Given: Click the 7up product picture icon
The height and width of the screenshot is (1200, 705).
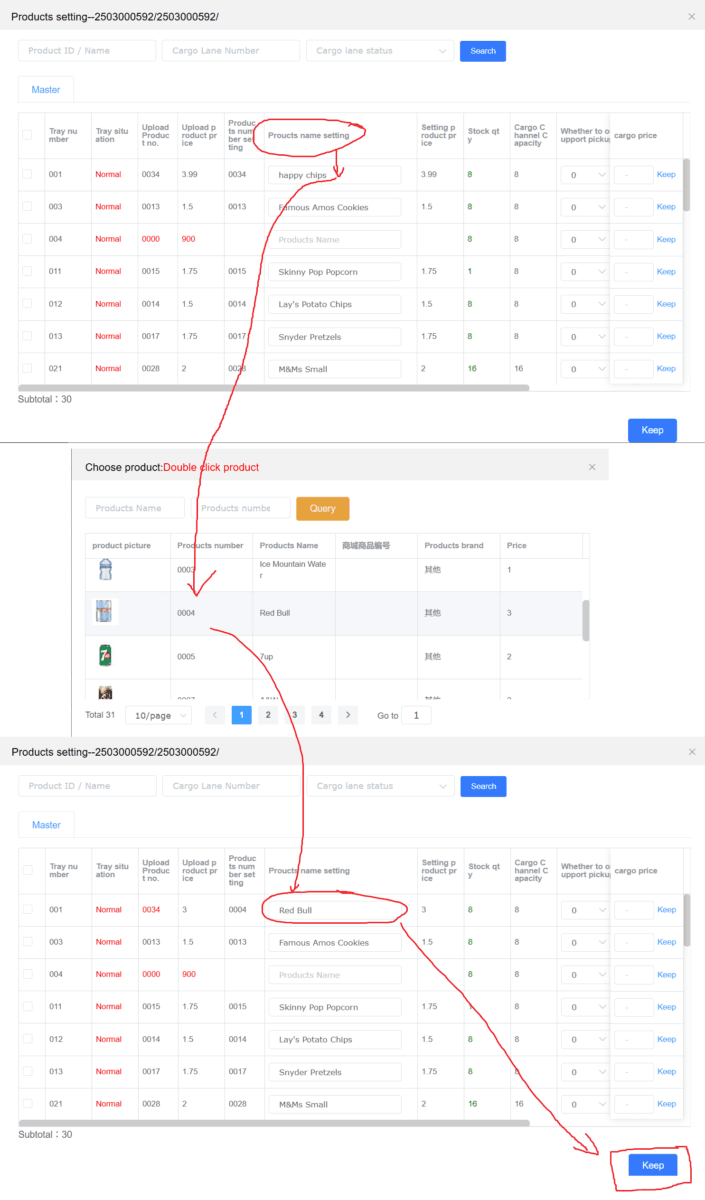Looking at the screenshot, I should (x=105, y=656).
